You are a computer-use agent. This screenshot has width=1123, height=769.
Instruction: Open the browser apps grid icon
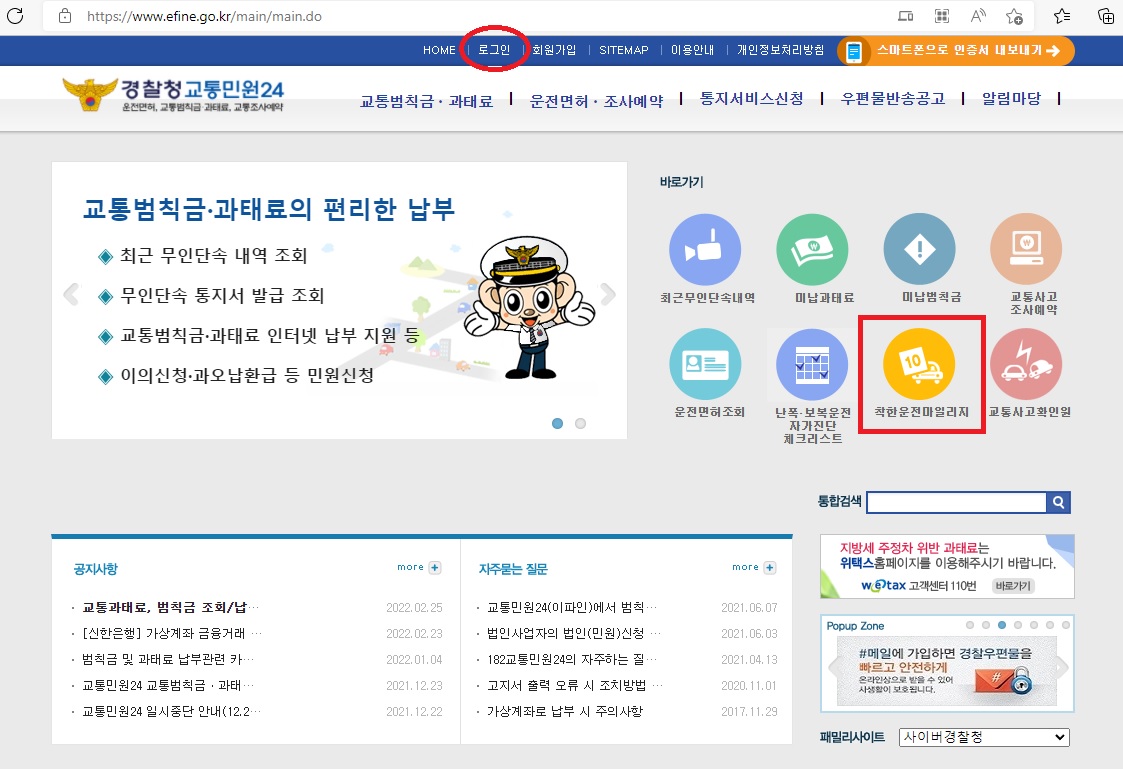pyautogui.click(x=942, y=16)
